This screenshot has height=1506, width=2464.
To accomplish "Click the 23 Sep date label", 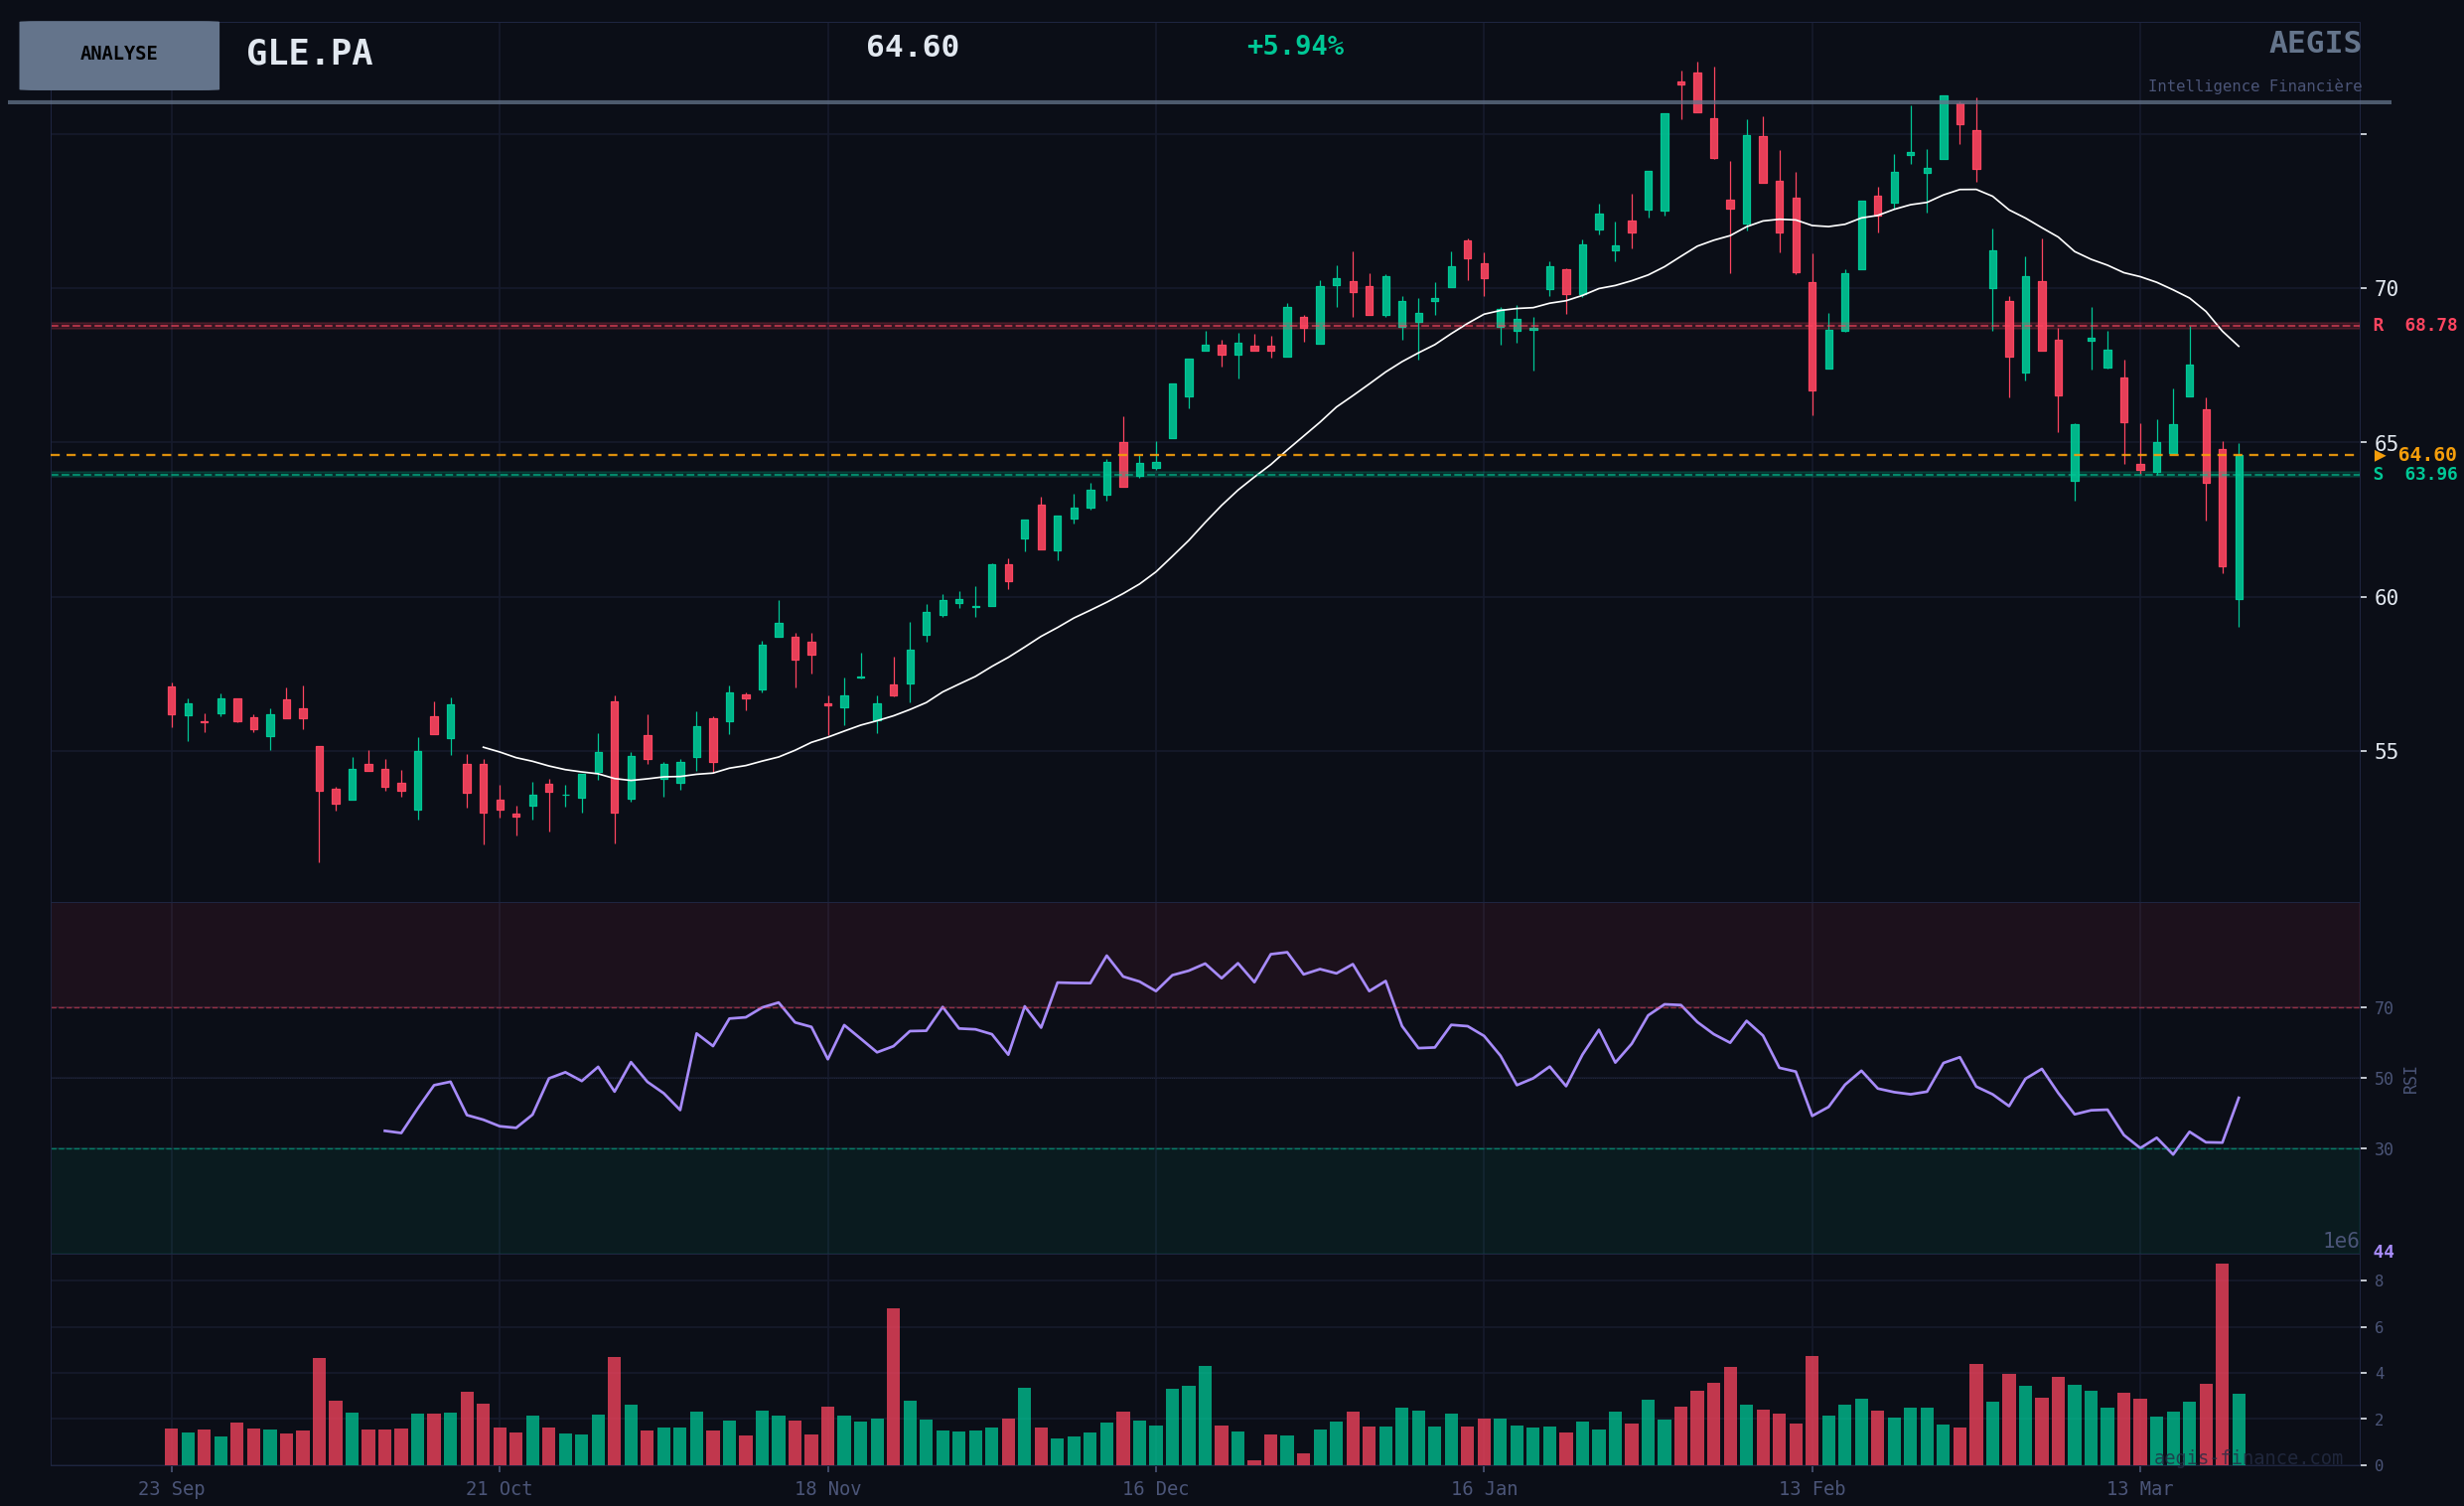I will tap(171, 1488).
